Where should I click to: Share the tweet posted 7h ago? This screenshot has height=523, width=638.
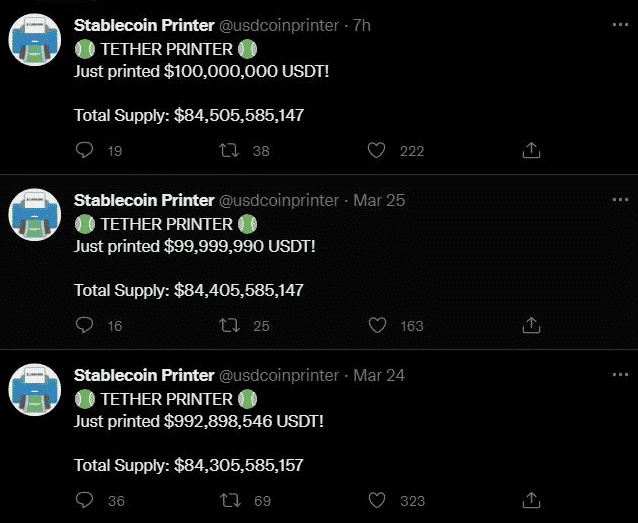(x=532, y=150)
